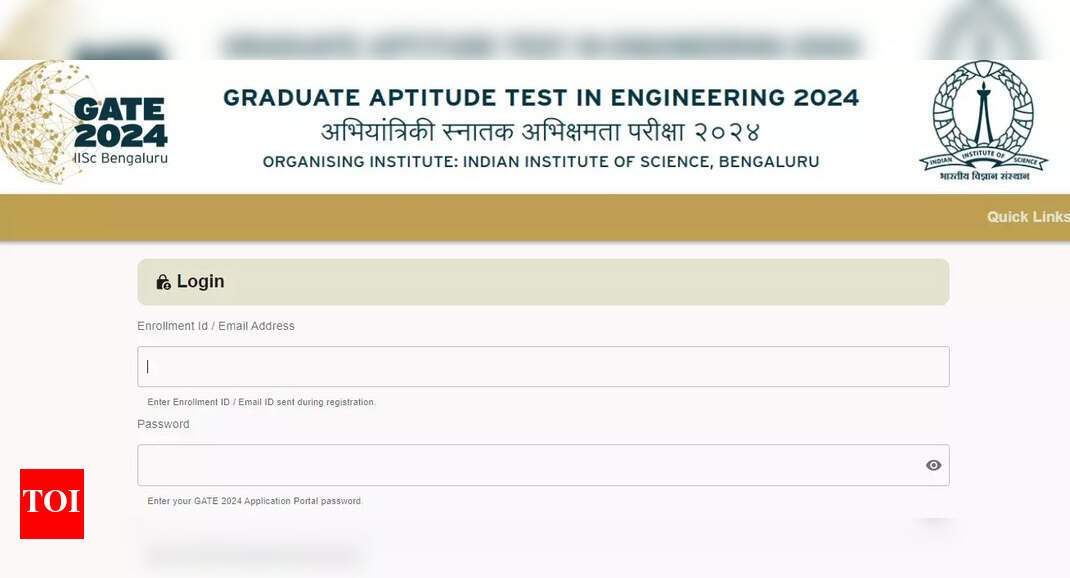Click the padlock icon beside Login heading
Viewport: 1070px width, 578px height.
[x=163, y=281]
